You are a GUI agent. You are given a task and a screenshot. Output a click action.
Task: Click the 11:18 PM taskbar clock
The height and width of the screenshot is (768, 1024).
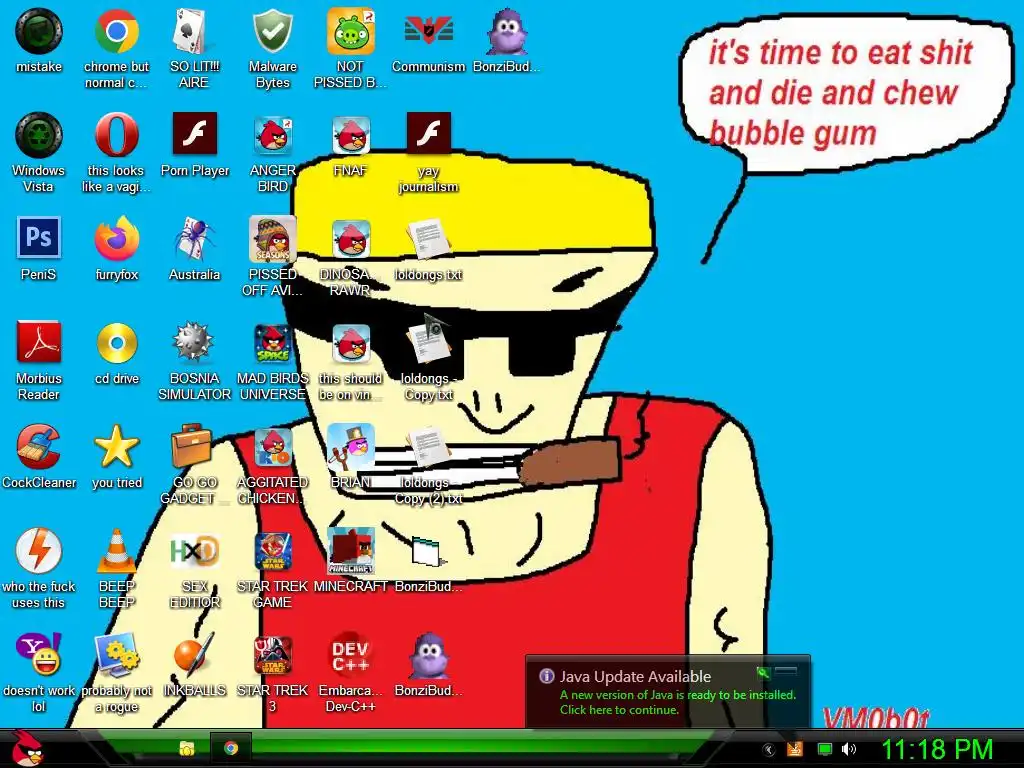click(937, 749)
